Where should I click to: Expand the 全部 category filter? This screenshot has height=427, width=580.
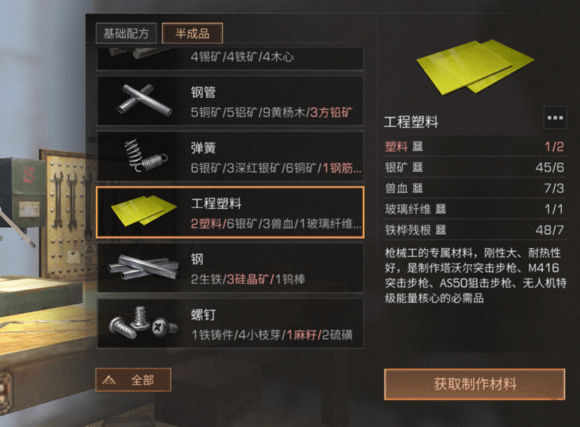[133, 380]
